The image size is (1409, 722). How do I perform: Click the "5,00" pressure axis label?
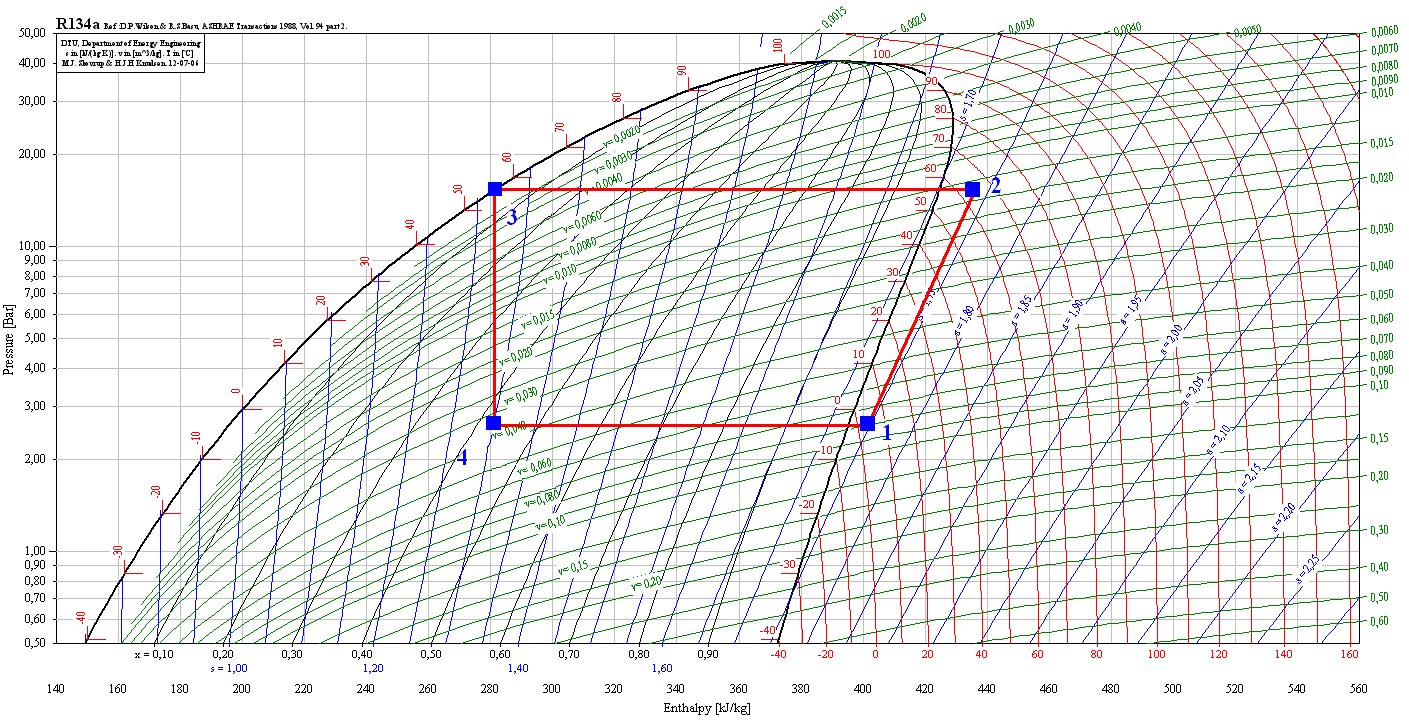(x=35, y=338)
